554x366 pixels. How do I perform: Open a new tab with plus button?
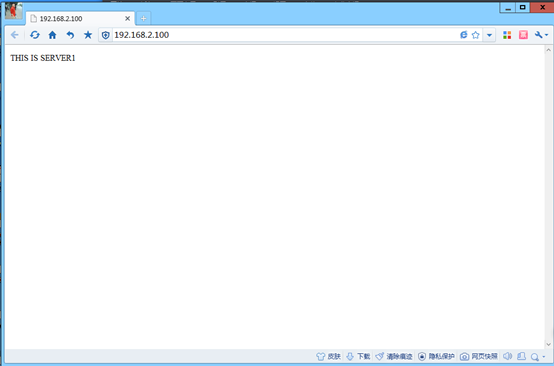click(143, 19)
